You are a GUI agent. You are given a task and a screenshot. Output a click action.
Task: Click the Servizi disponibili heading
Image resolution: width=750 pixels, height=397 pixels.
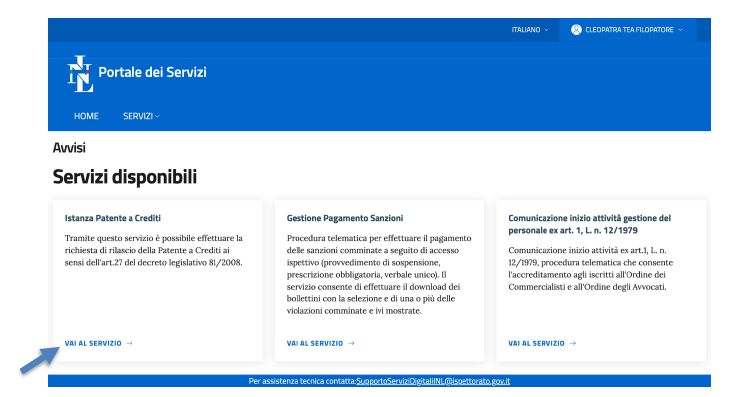[x=124, y=177]
